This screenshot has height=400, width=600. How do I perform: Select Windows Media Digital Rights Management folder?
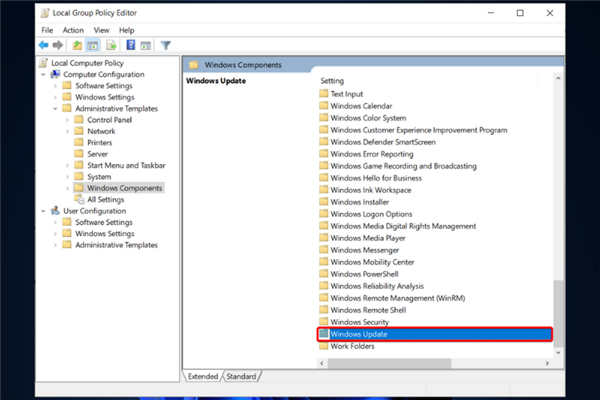click(403, 226)
